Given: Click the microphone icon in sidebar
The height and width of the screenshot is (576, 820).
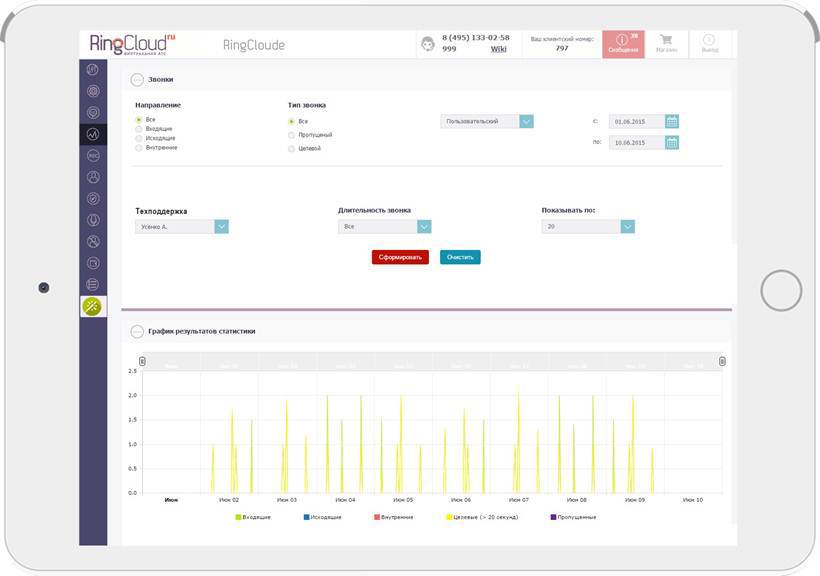Looking at the screenshot, I should [93, 220].
